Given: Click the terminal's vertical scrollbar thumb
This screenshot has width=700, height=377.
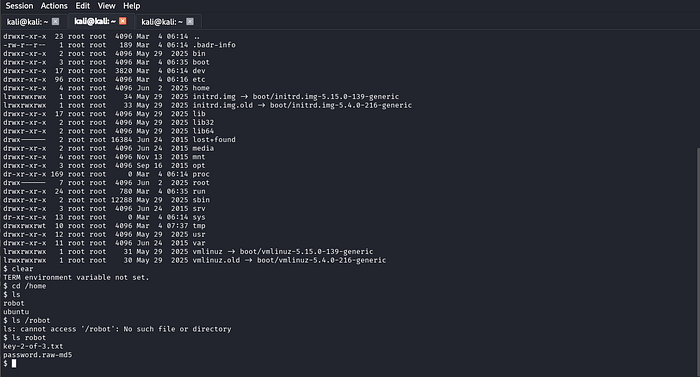Looking at the screenshot, I should [698, 261].
